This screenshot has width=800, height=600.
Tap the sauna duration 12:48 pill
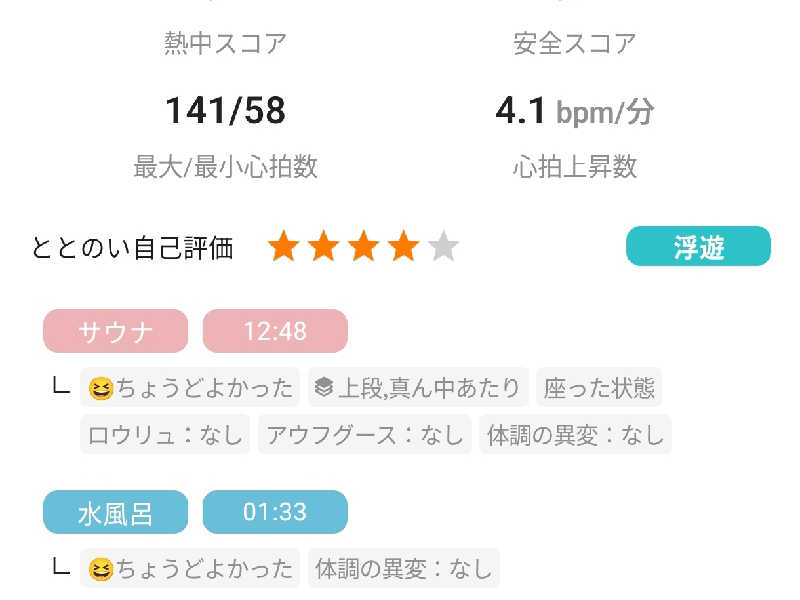coord(275,331)
